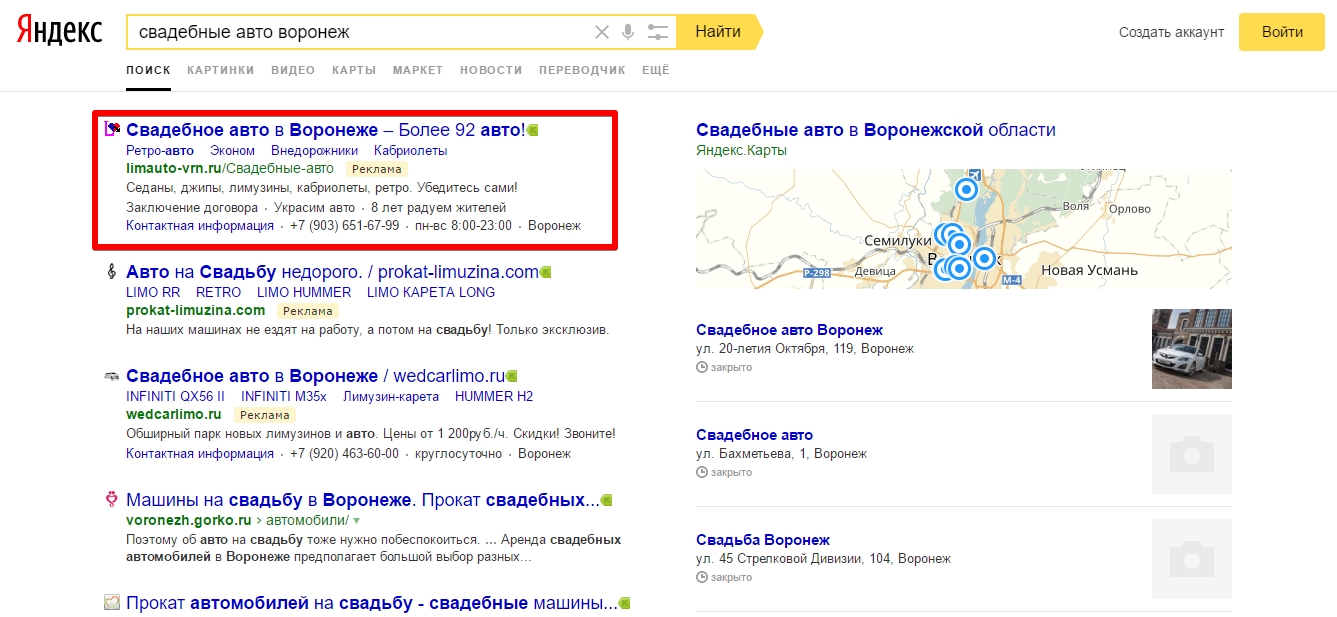
Task: Click the treble clef favicon of prokat-limuzina result
Action: click(x=112, y=271)
